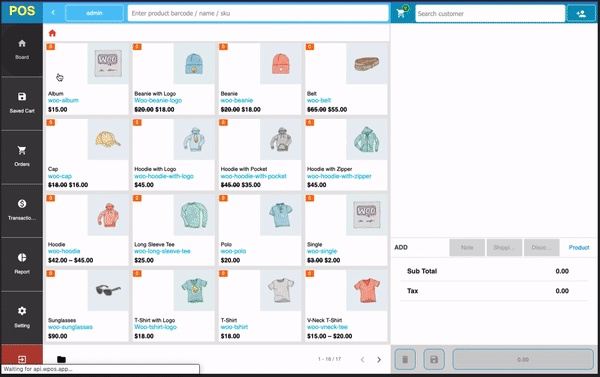Click the POS logo
Screen dimensions: 600x377
pyautogui.click(x=22, y=11)
